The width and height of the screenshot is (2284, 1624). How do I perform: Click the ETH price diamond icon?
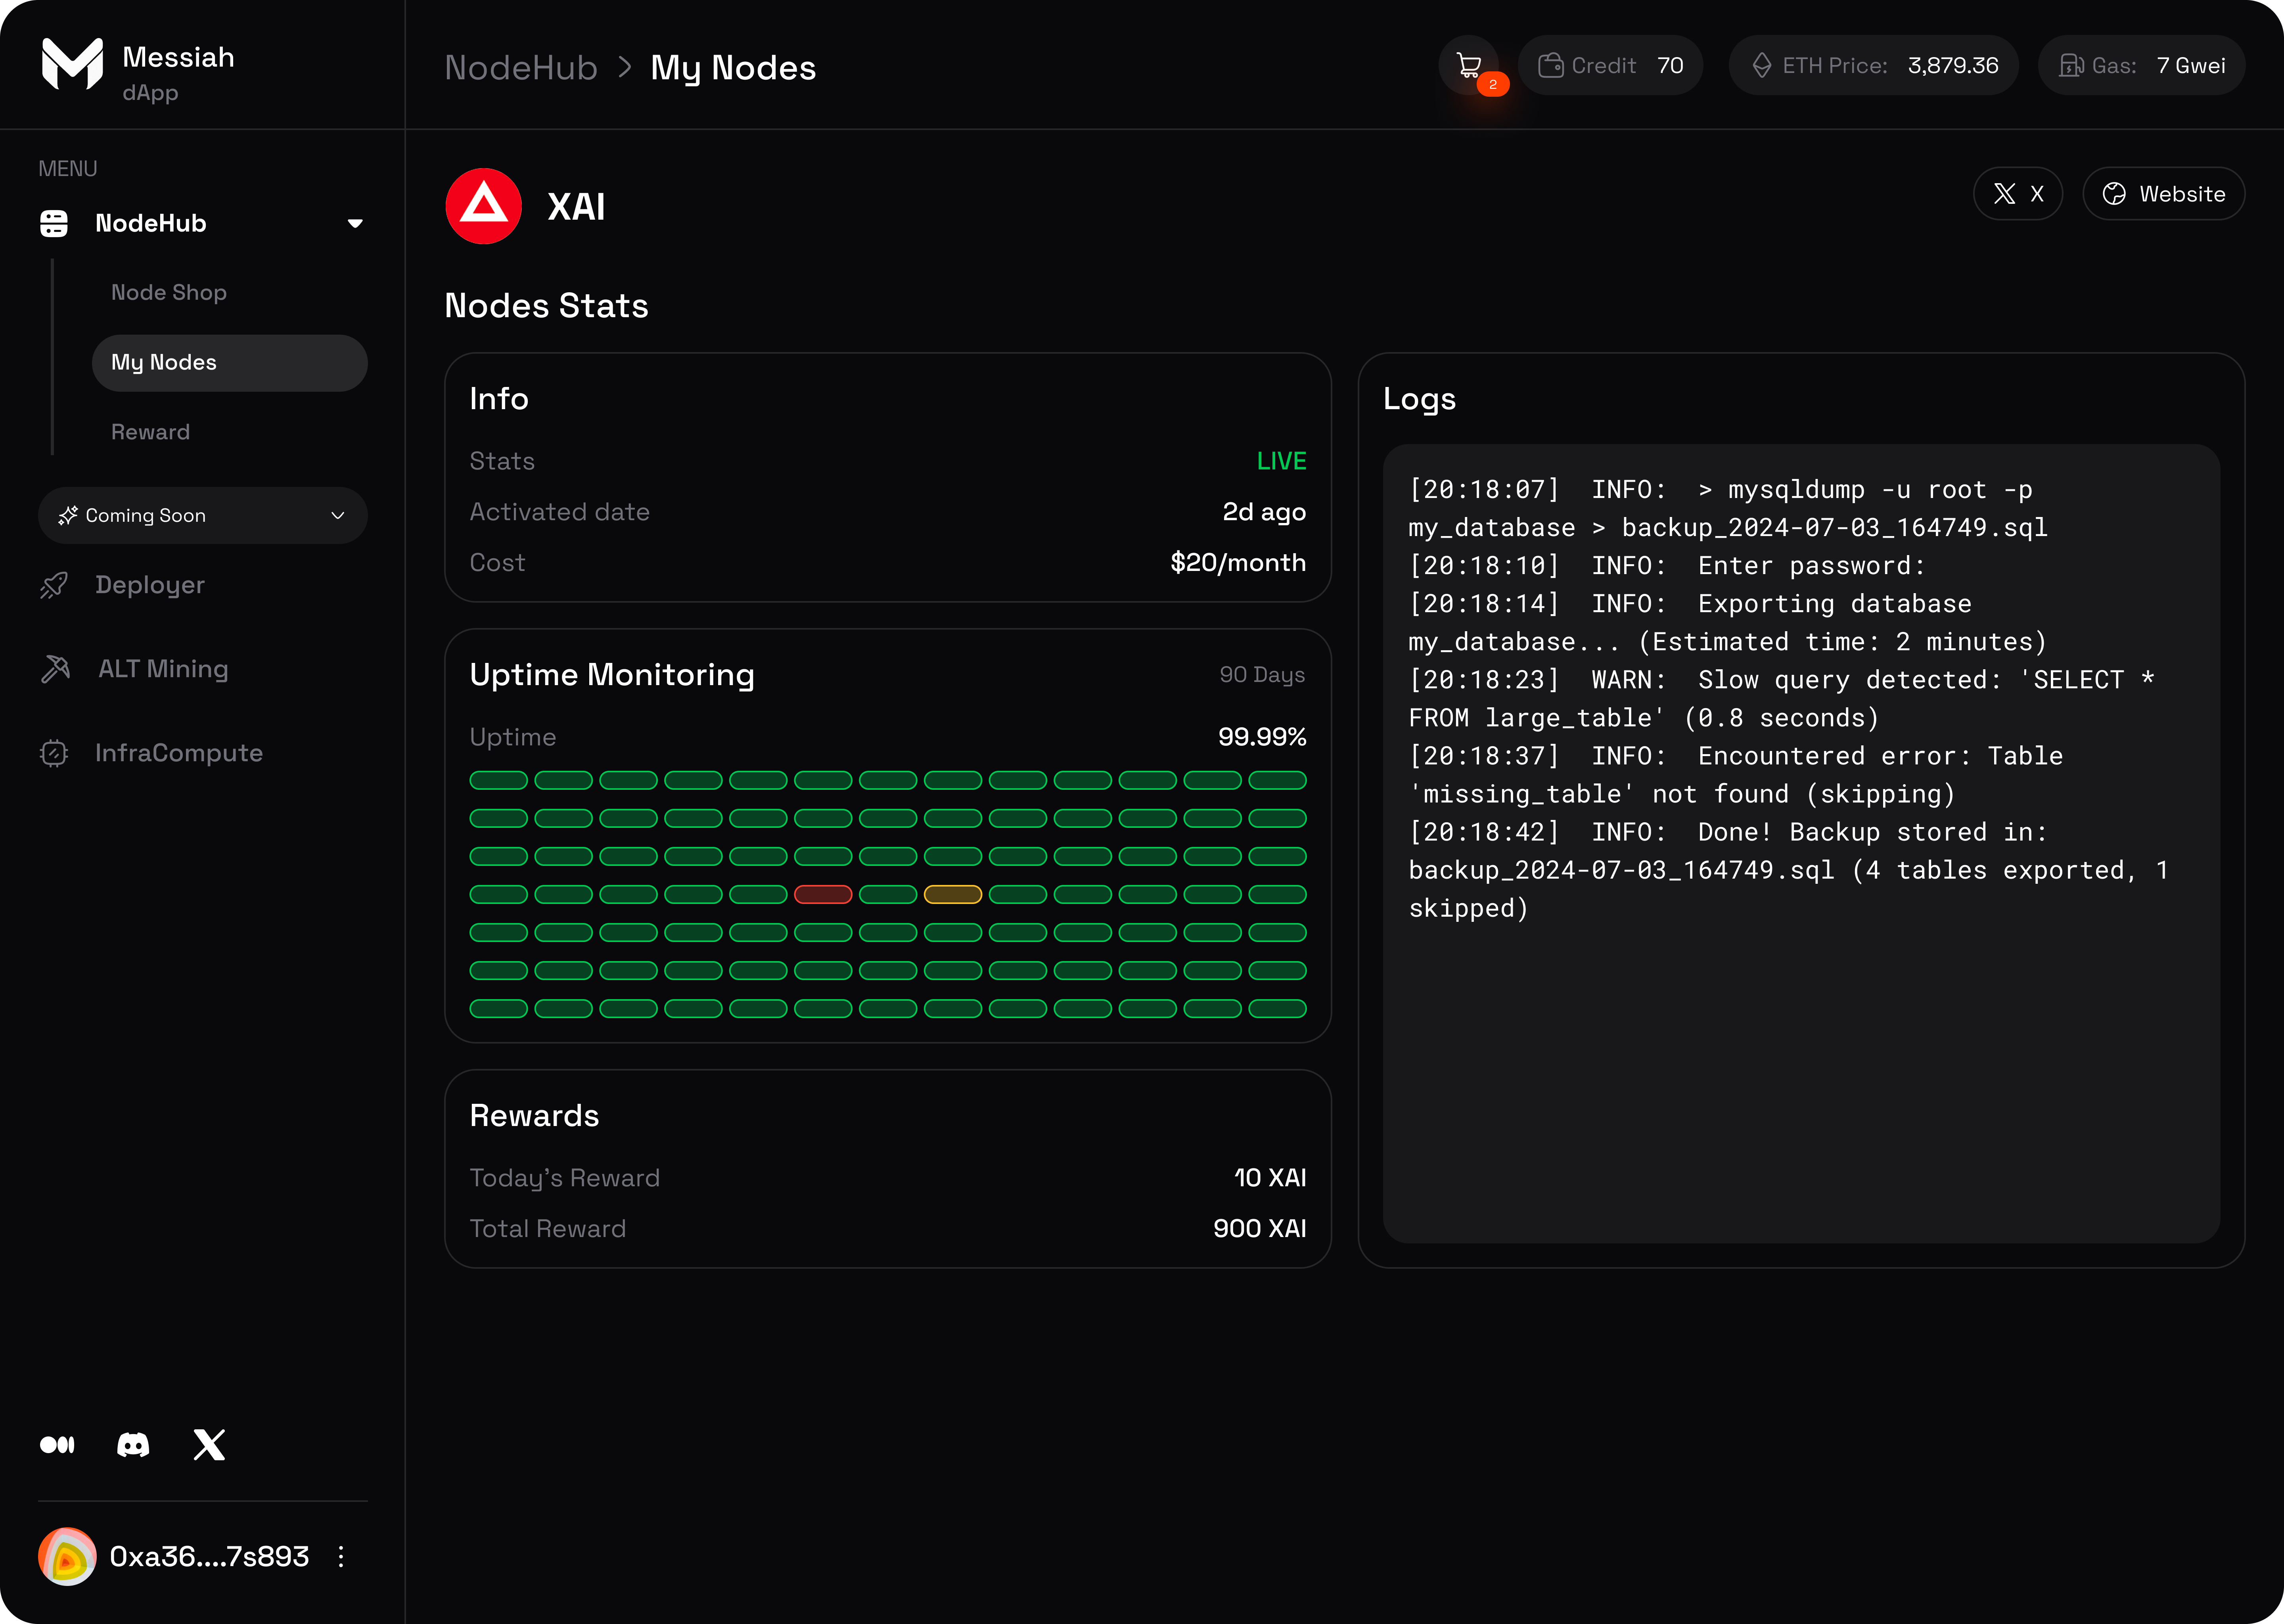[1762, 66]
